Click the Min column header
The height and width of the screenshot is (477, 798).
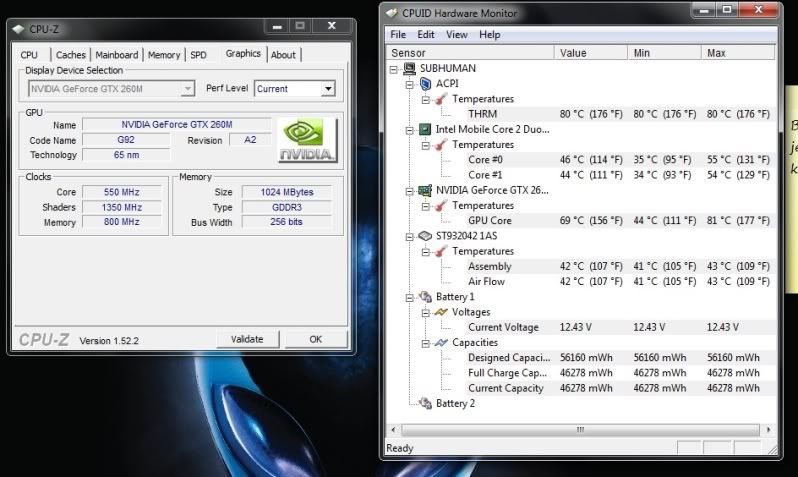point(665,53)
